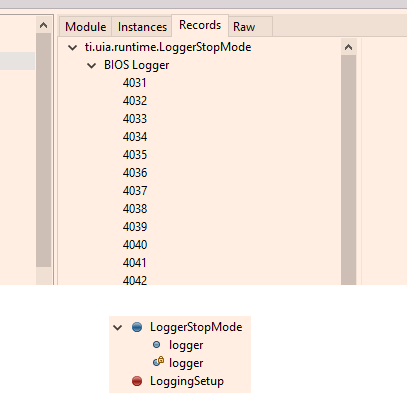Click the red LoggingSetup module icon
407x400 pixels.
click(x=137, y=381)
